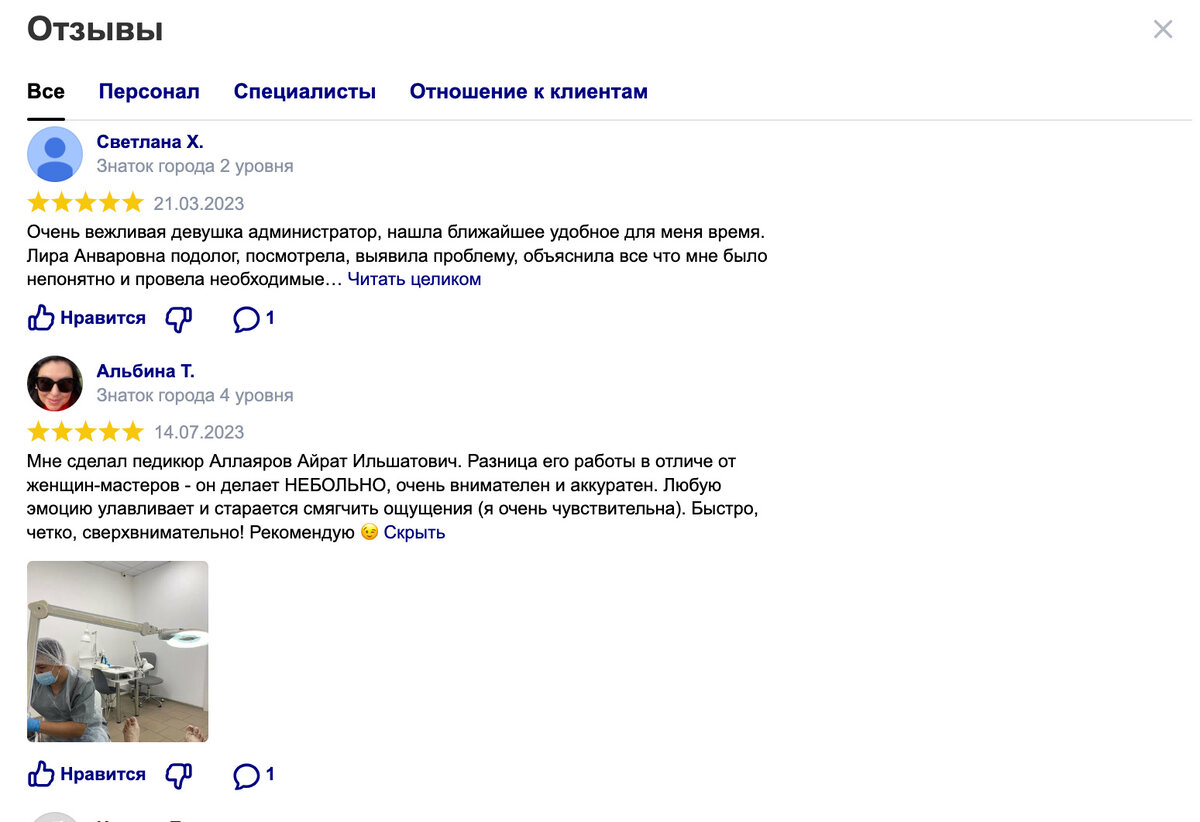The height and width of the screenshot is (822, 1200).
Task: Collapse Альбина Т.'s review with Скрыть
Action: point(415,532)
